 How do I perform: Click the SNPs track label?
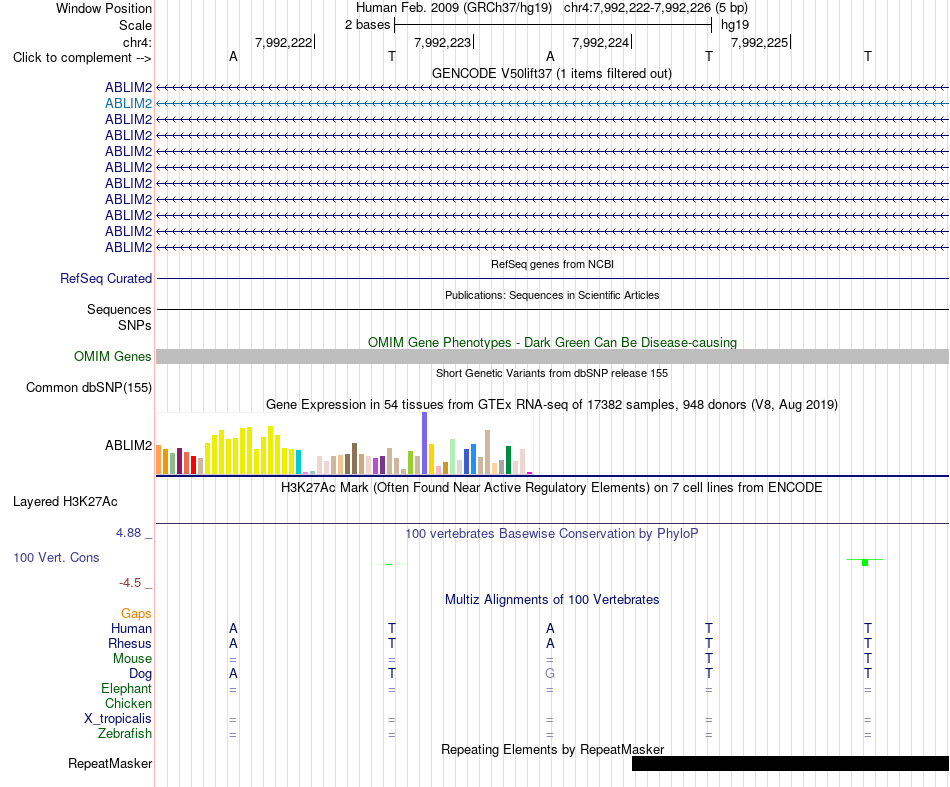[135, 325]
